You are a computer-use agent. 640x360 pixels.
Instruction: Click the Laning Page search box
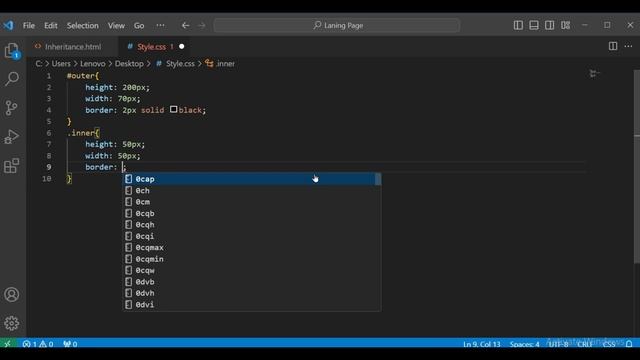coord(337,25)
